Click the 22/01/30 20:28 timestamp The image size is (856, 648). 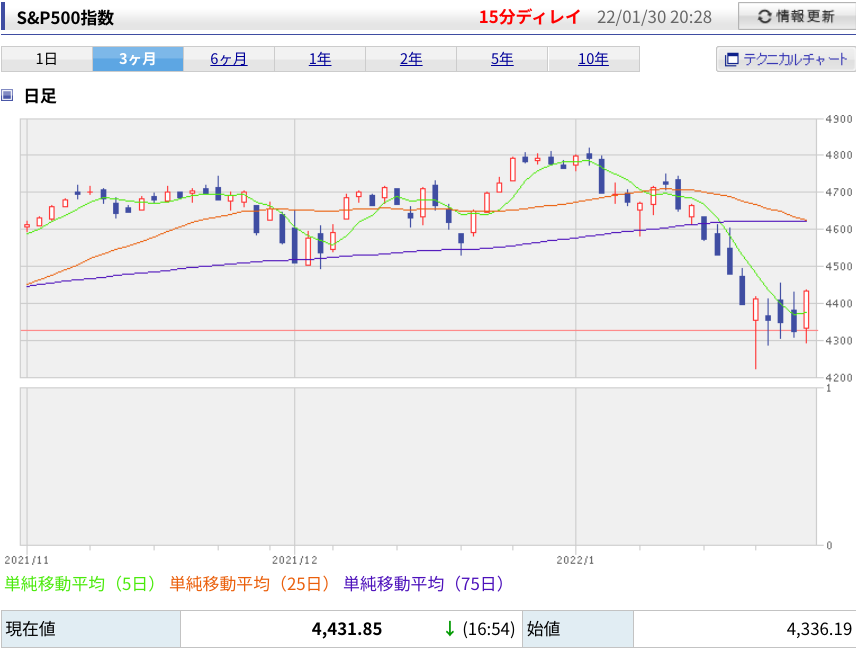[654, 17]
